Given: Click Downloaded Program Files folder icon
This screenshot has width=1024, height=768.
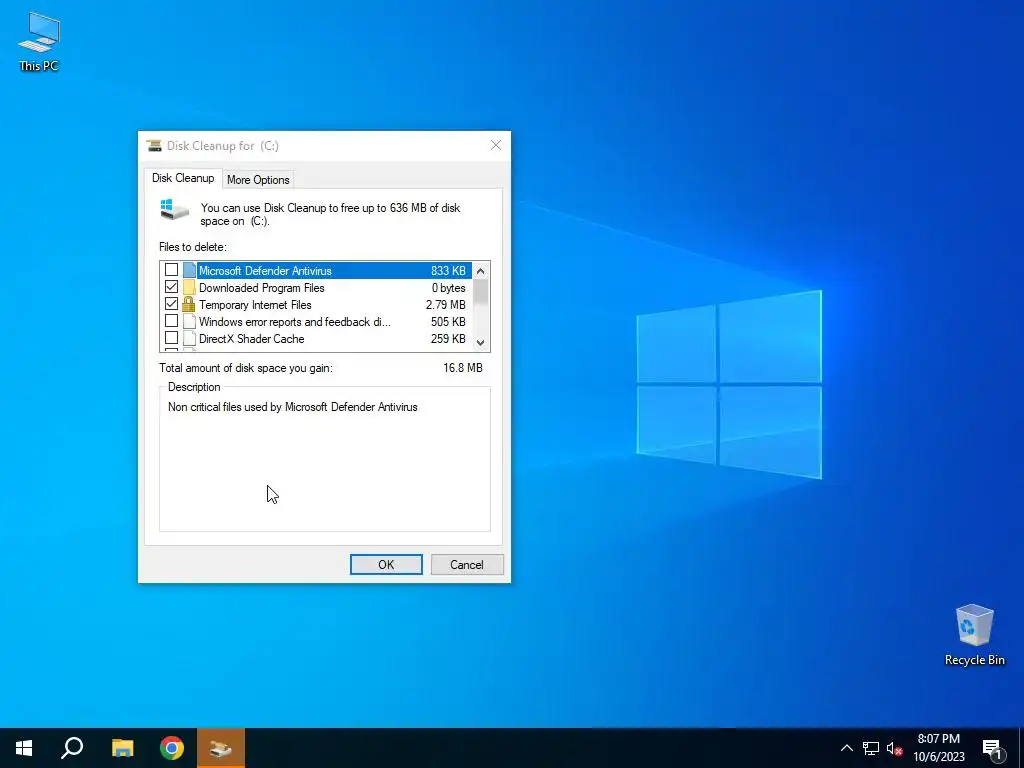Looking at the screenshot, I should (x=189, y=287).
